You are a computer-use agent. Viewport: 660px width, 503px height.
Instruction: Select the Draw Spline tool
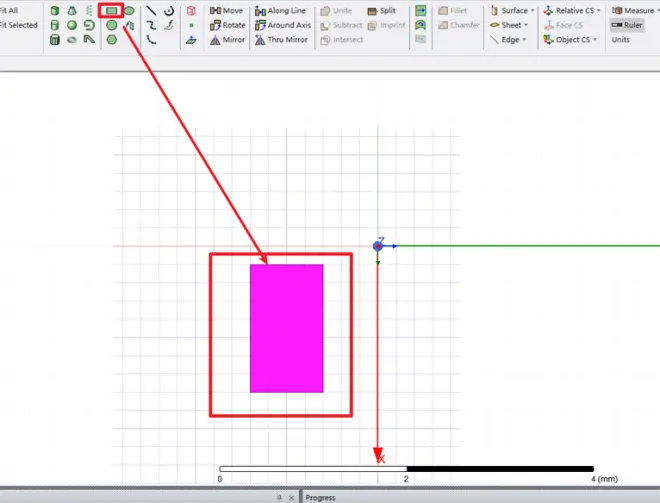click(x=151, y=25)
